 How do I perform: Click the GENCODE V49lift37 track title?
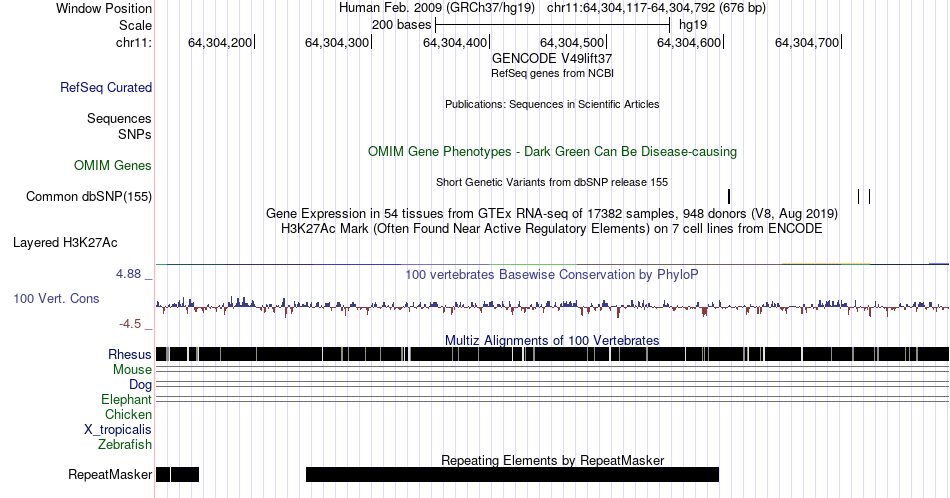[552, 59]
